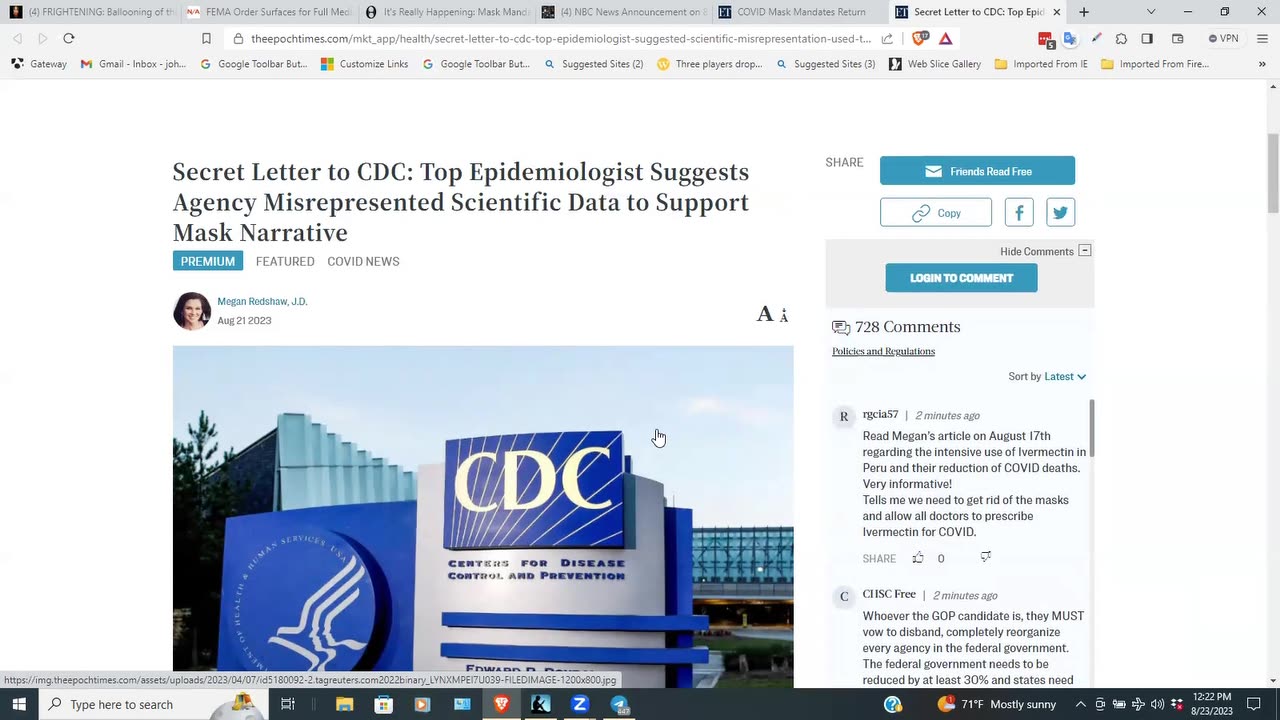
Task: Increase article font size with large A
Action: 765,314
